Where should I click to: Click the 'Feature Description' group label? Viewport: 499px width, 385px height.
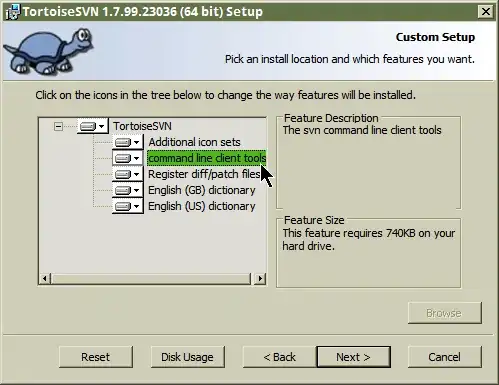coord(331,118)
